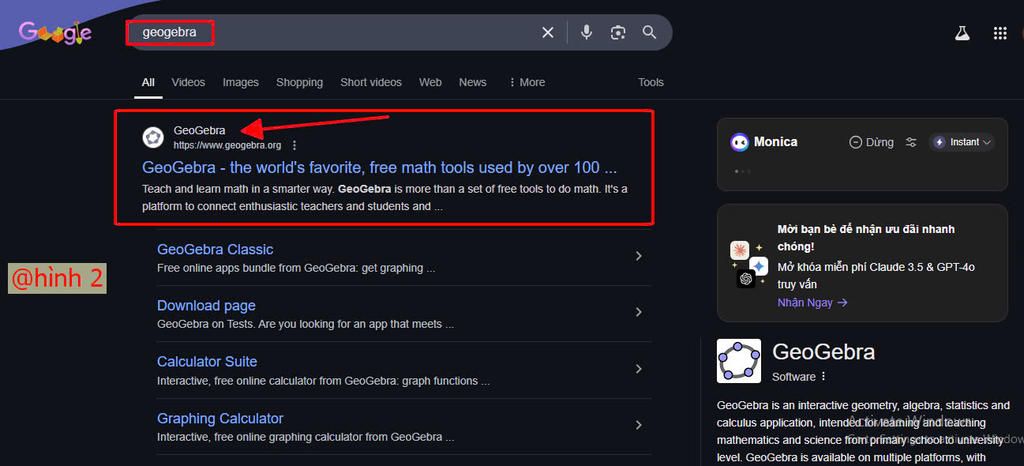This screenshot has height=466, width=1024.
Task: Open the Google apps grid icon
Action: 1000,33
